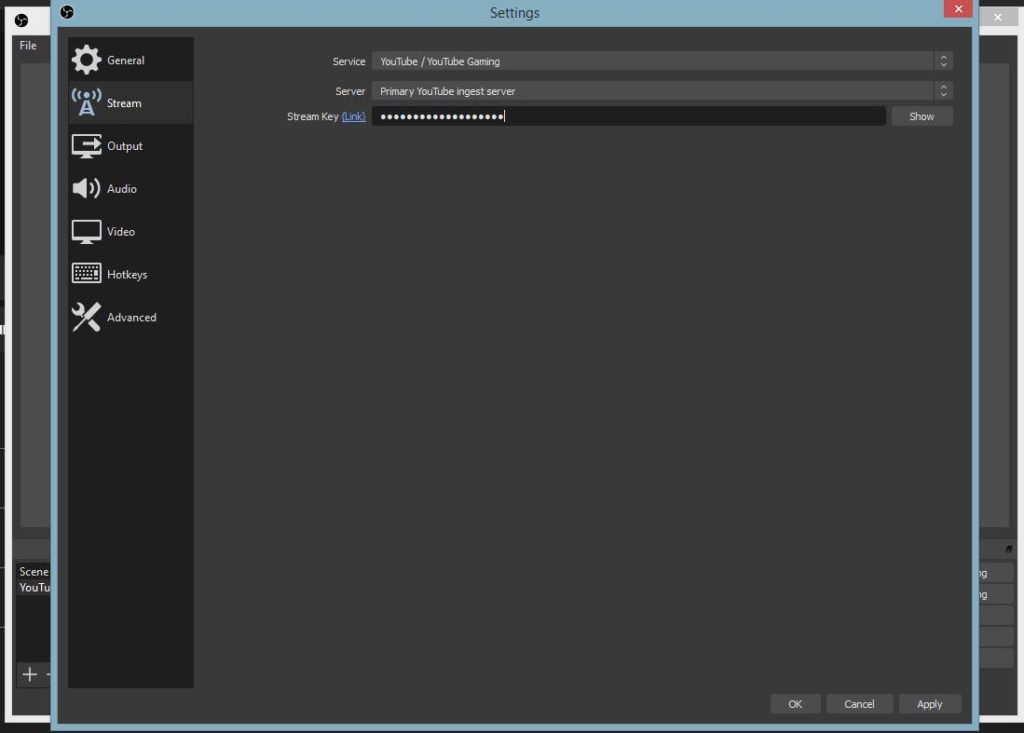Open the General settings gear icon
This screenshot has width=1024, height=733.
pos(86,60)
